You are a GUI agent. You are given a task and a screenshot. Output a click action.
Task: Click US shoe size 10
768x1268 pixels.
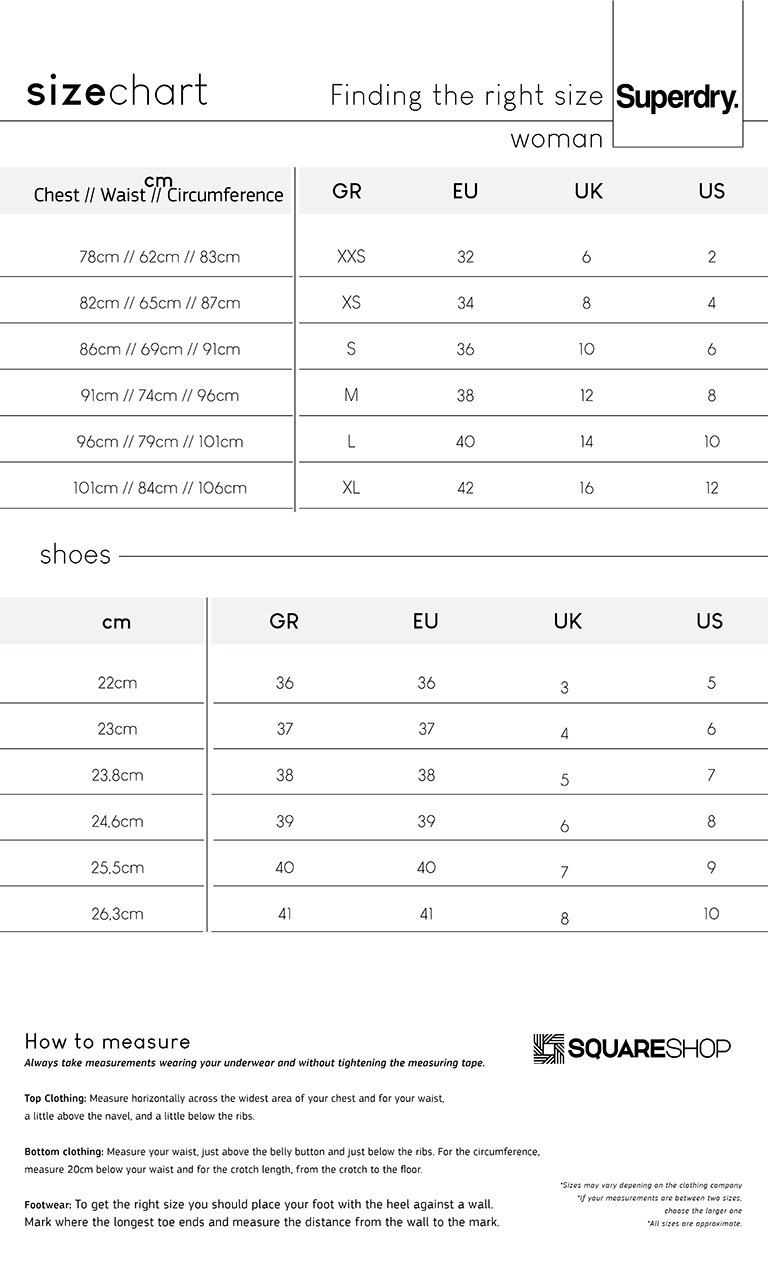point(711,913)
